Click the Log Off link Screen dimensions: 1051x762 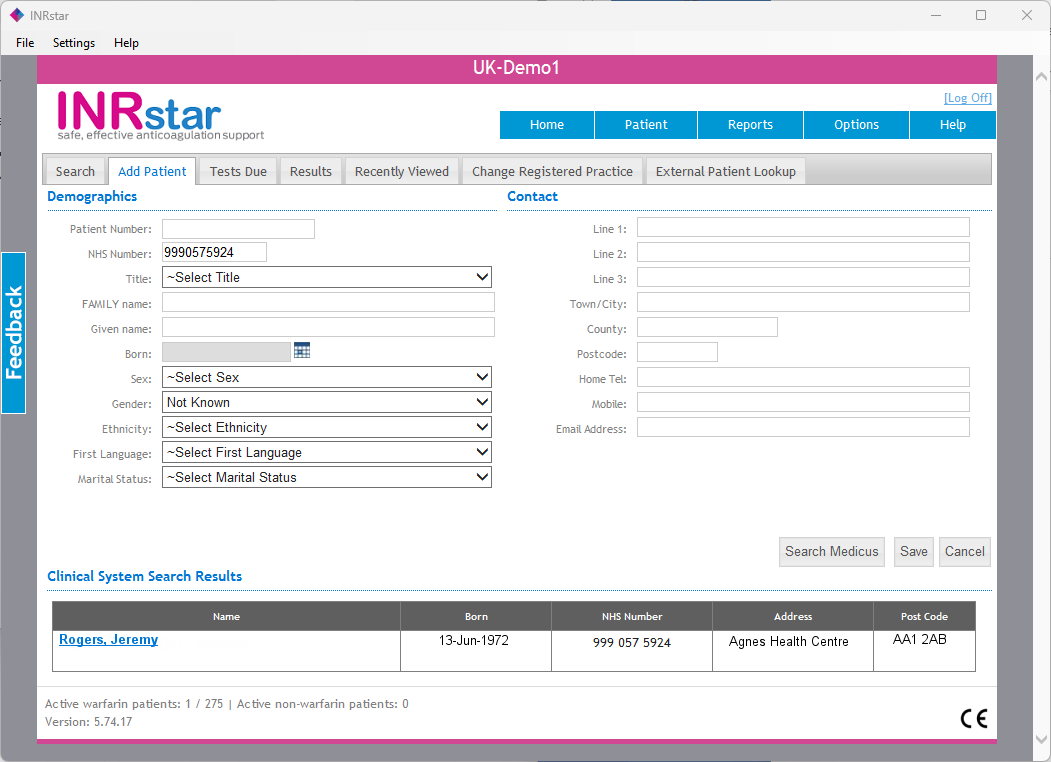pos(967,98)
